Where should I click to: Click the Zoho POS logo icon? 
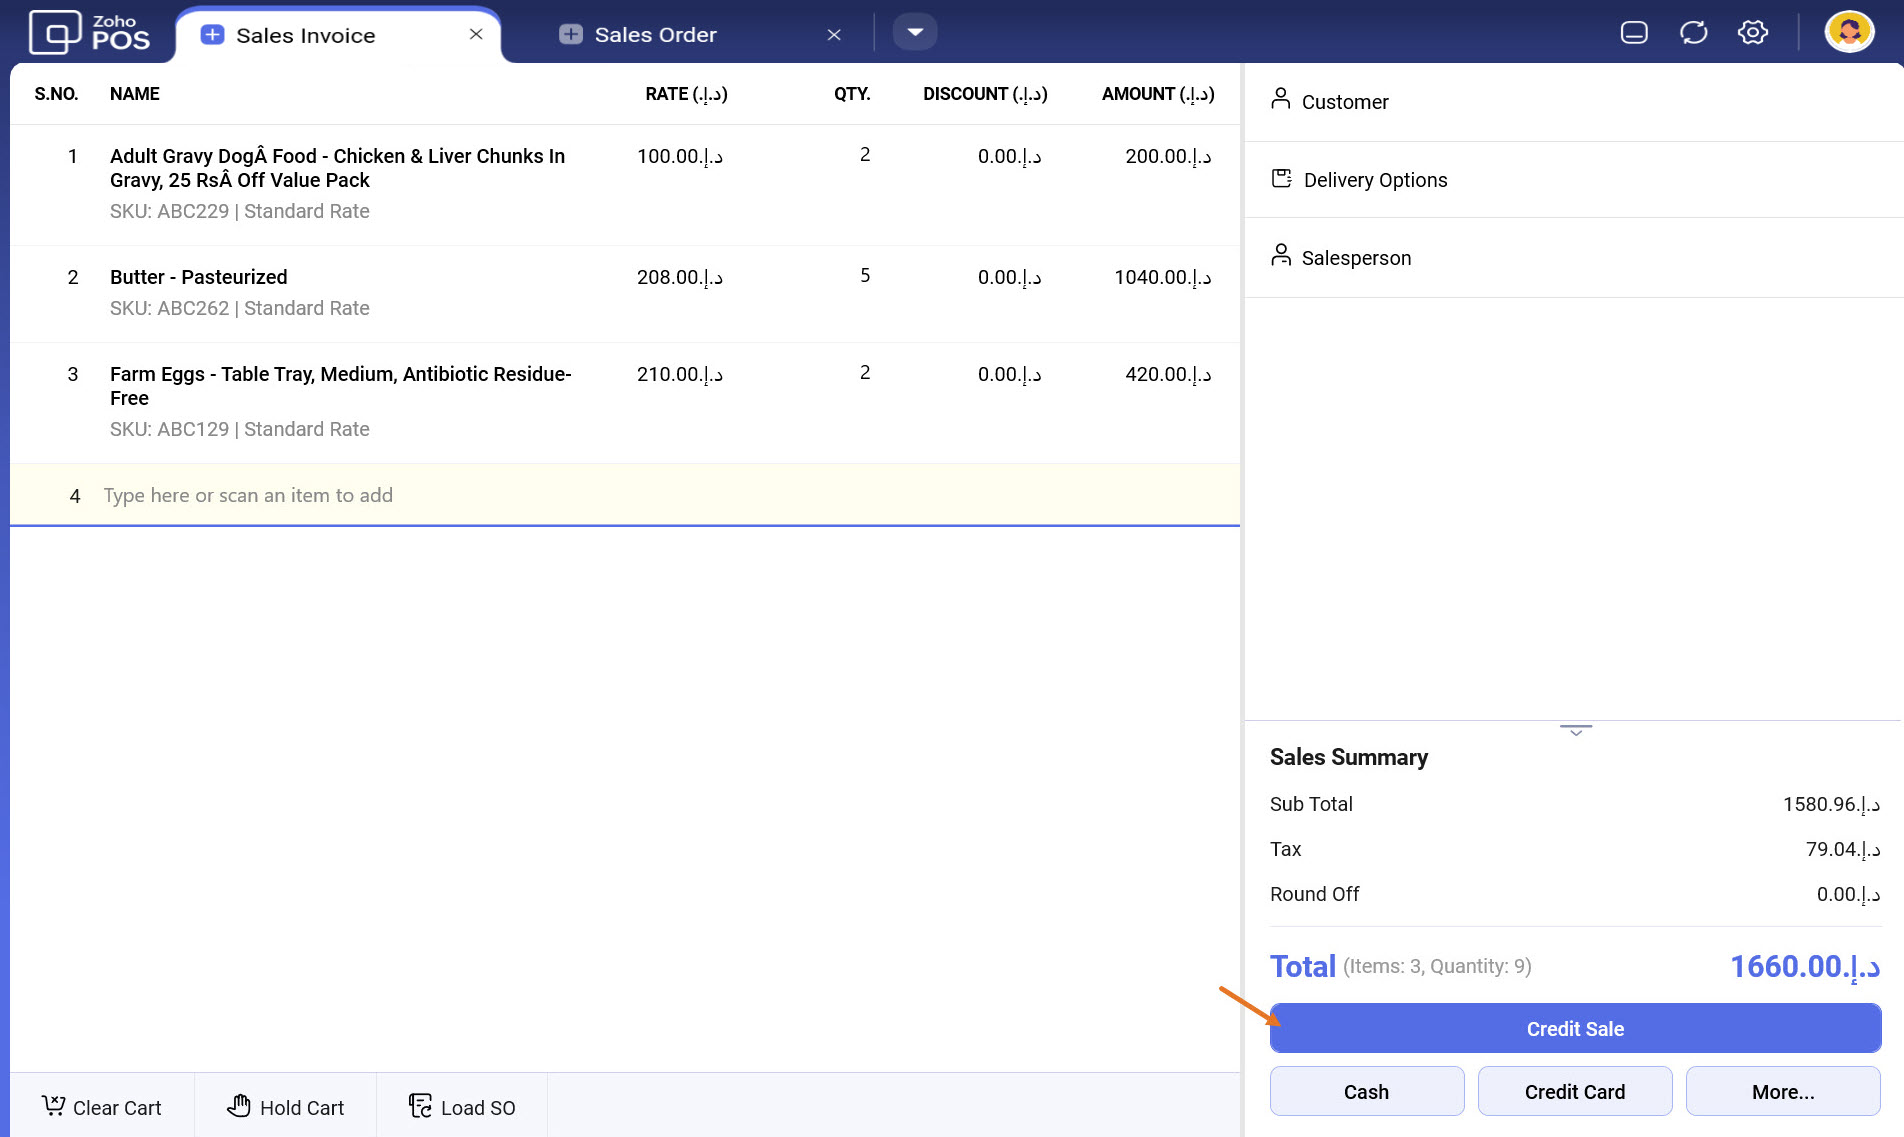55,32
